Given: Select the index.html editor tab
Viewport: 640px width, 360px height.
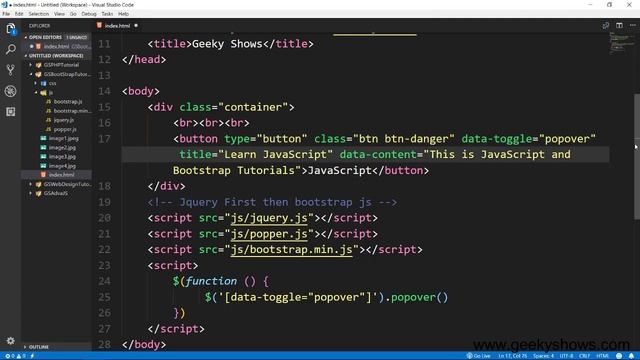Looking at the screenshot, I should pyautogui.click(x=118, y=25).
